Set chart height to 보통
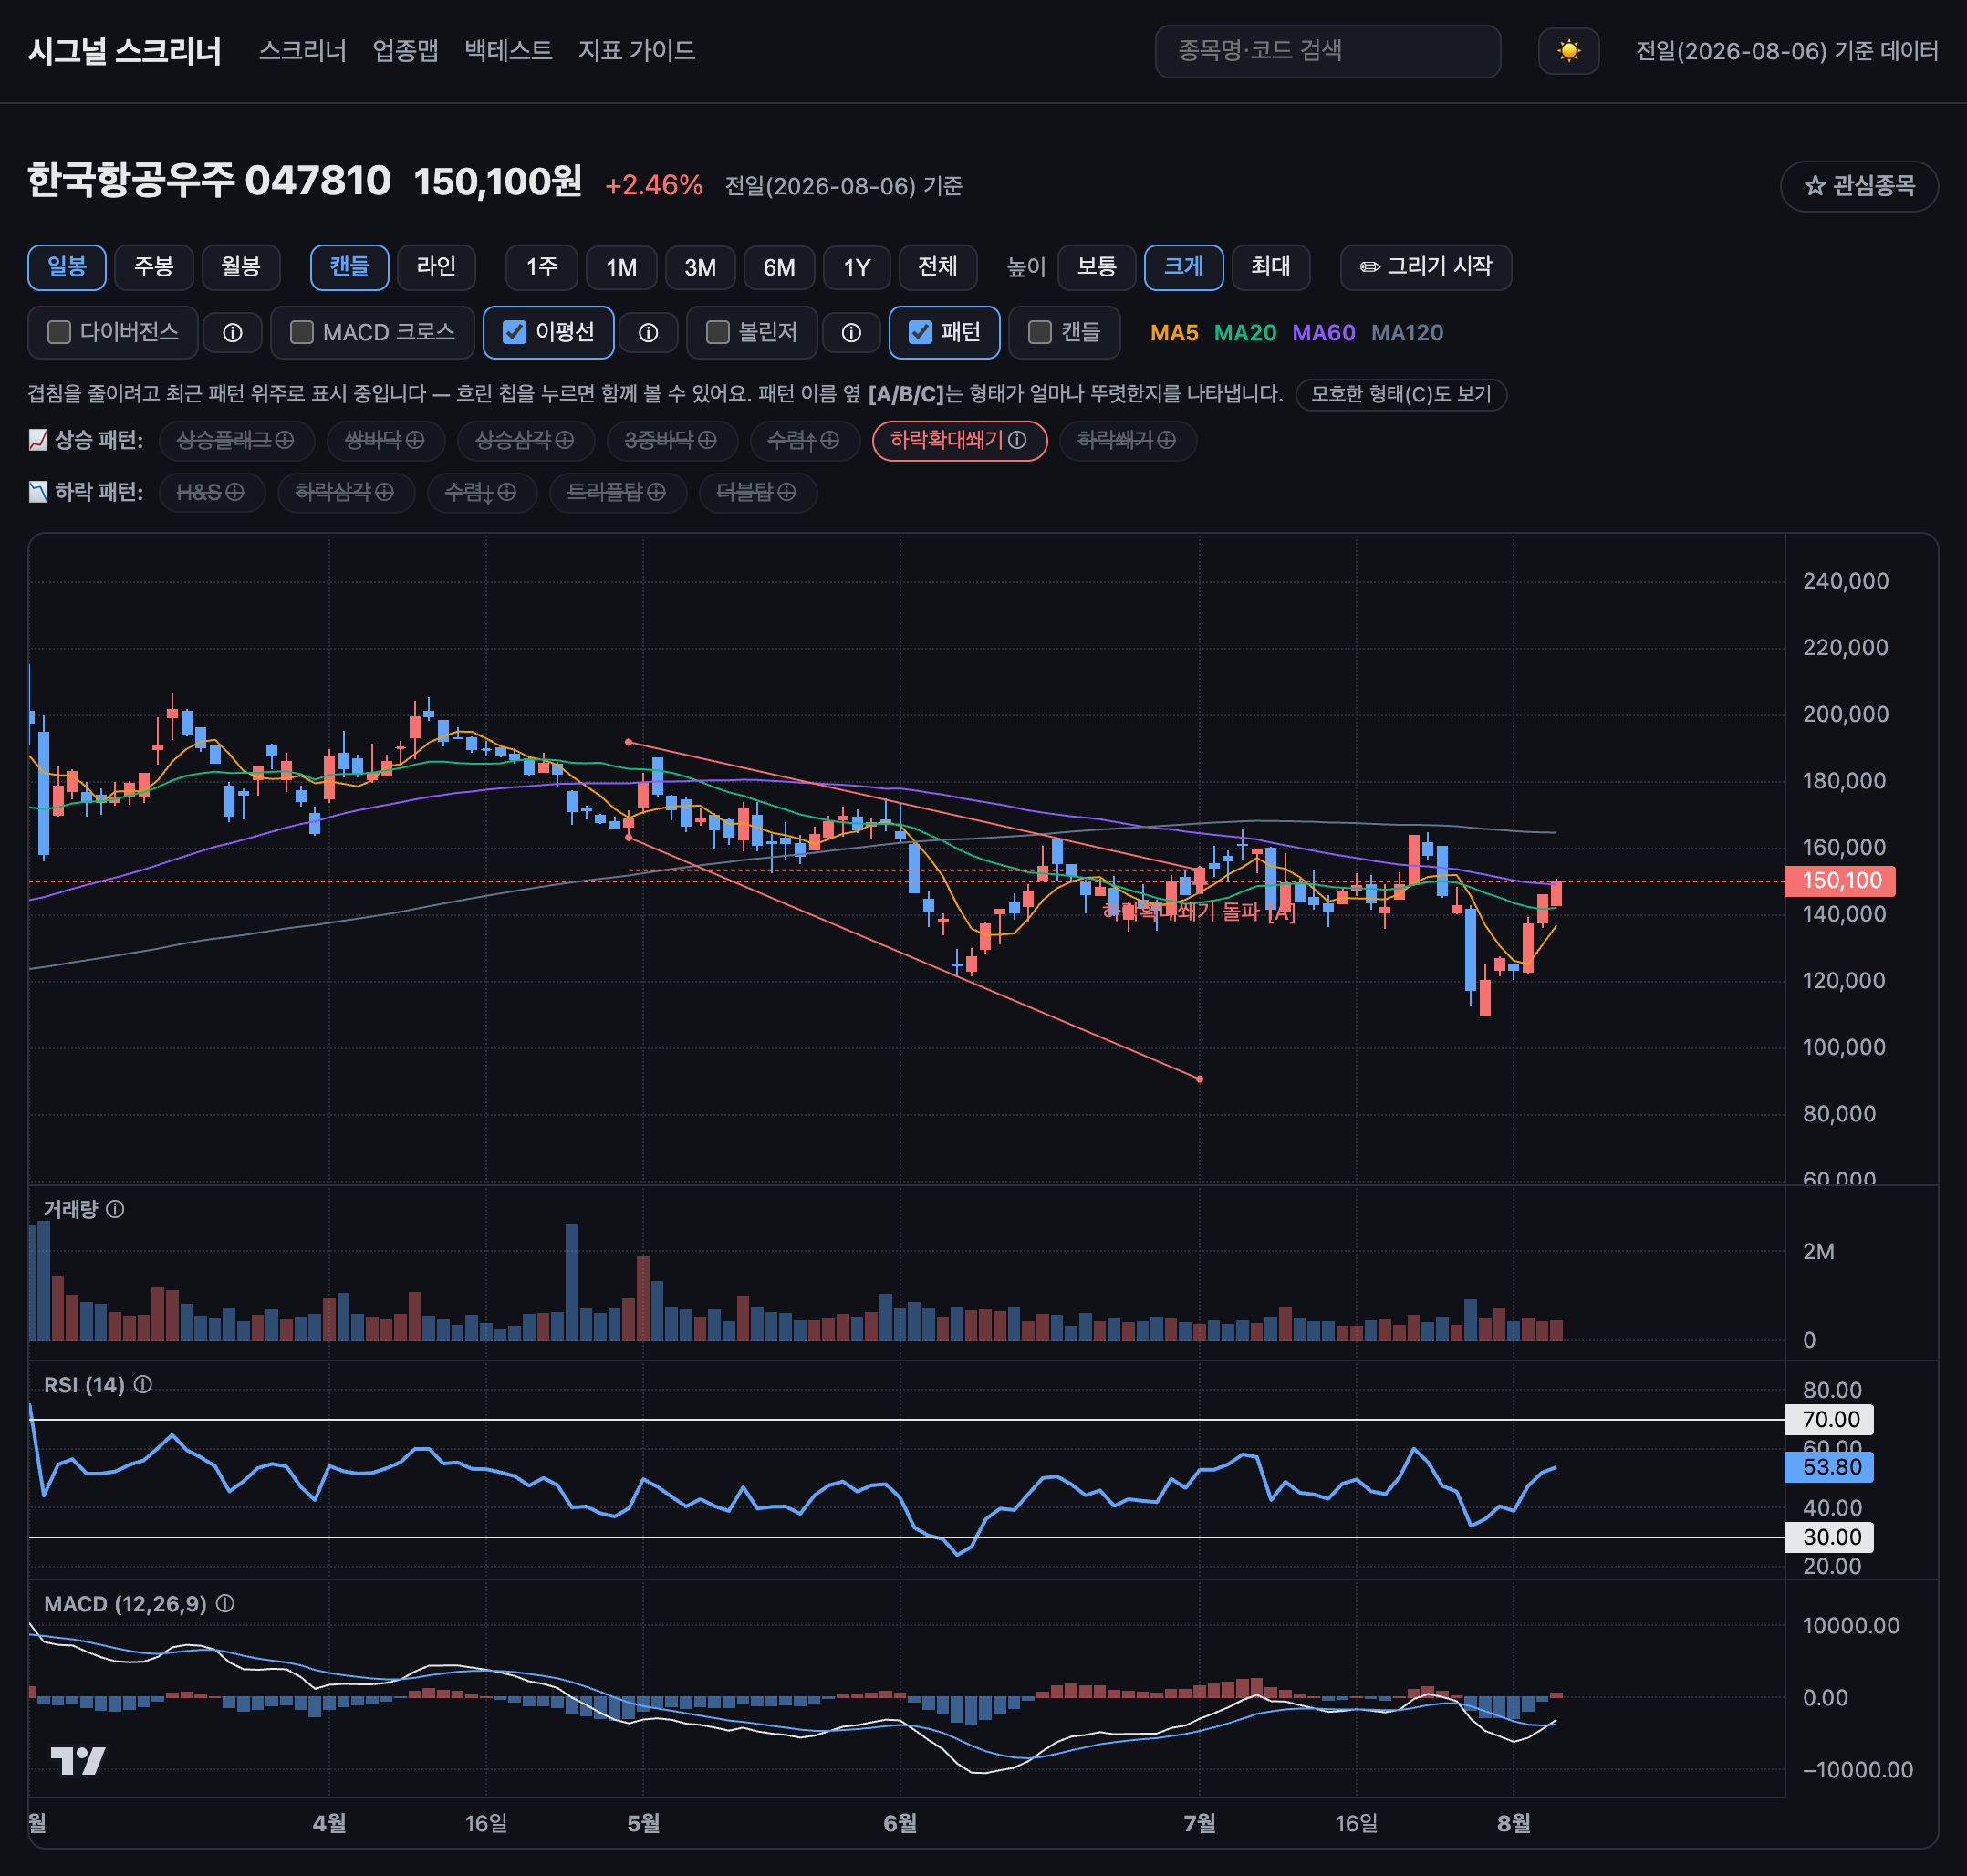Image resolution: width=1967 pixels, height=1876 pixels. (1097, 267)
